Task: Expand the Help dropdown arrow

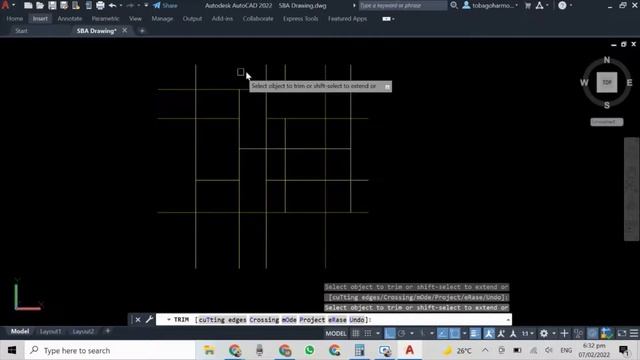Action: pyautogui.click(x=571, y=6)
